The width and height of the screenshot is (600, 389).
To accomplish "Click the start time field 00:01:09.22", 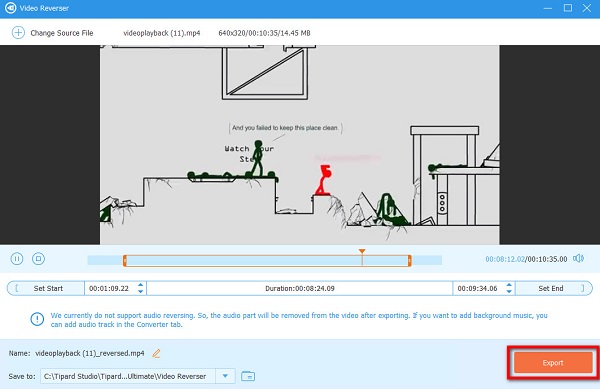I will pos(109,288).
